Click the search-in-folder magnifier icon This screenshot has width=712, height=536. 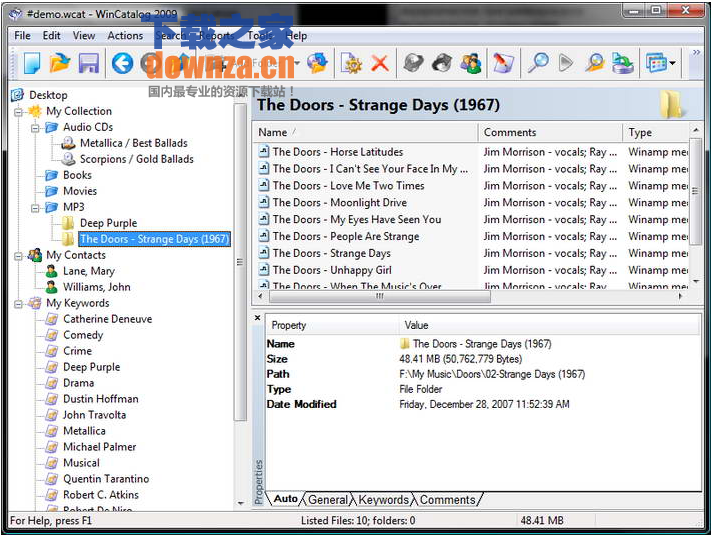coord(594,63)
